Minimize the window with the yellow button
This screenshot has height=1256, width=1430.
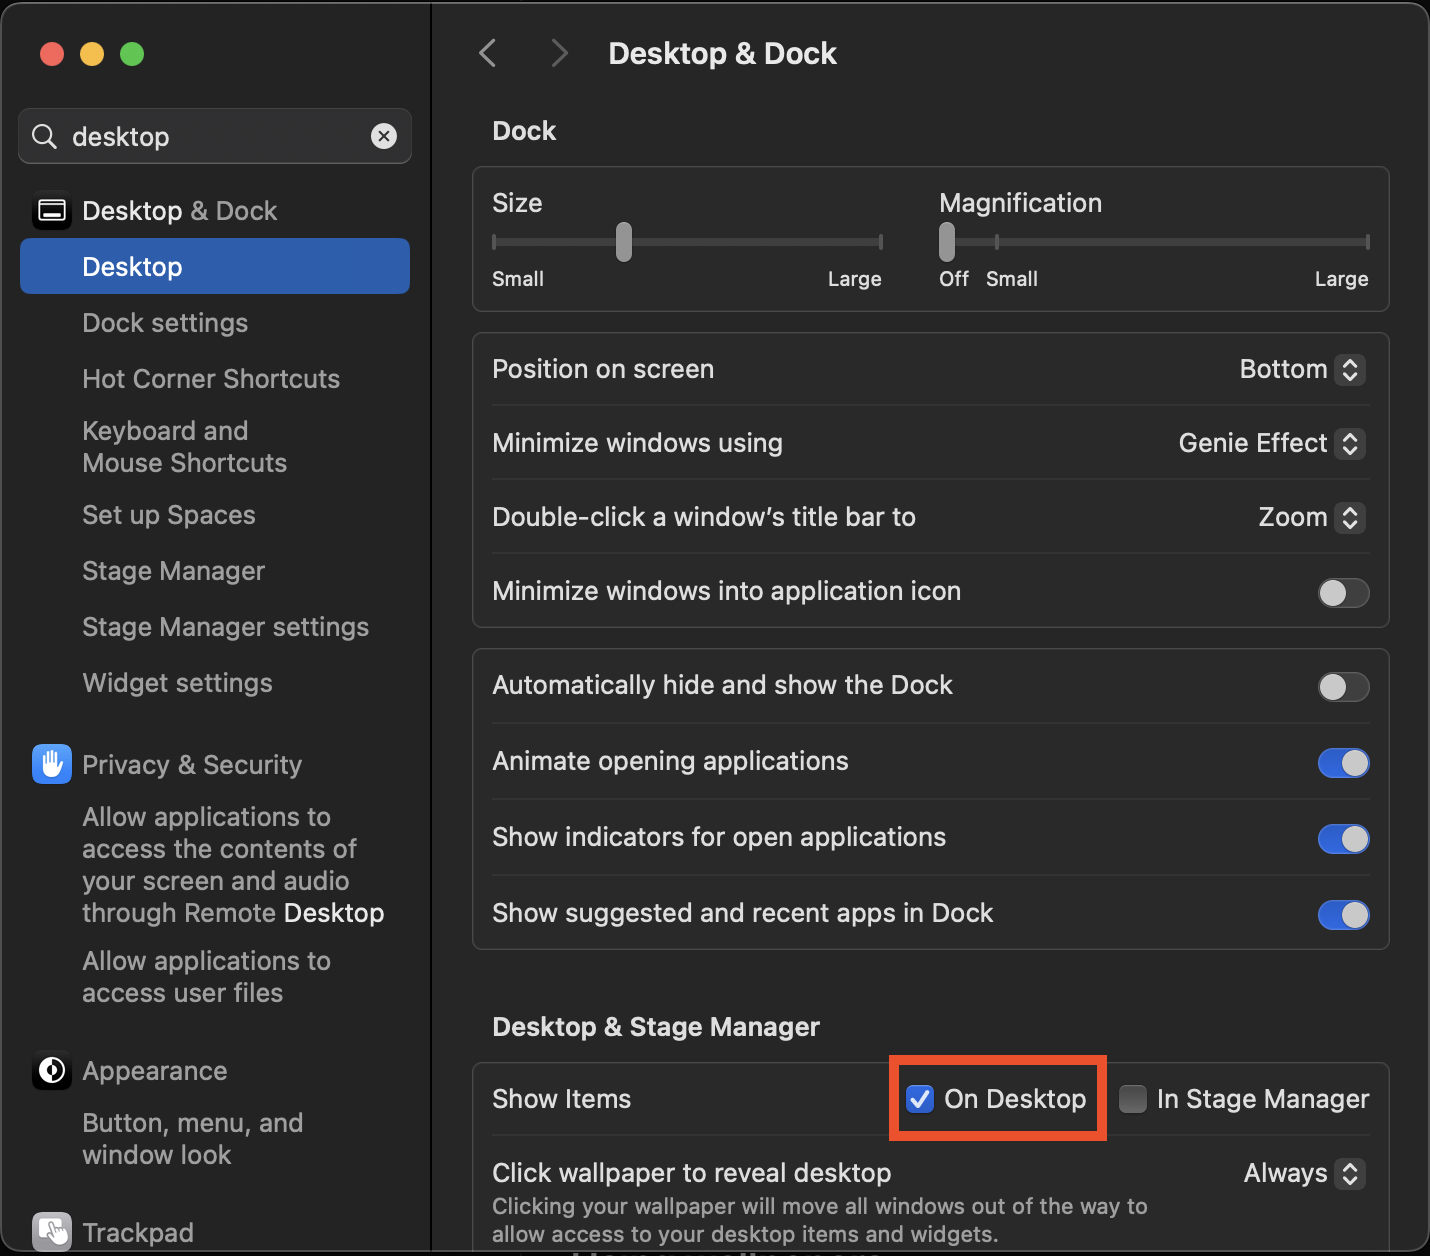pyautogui.click(x=92, y=54)
